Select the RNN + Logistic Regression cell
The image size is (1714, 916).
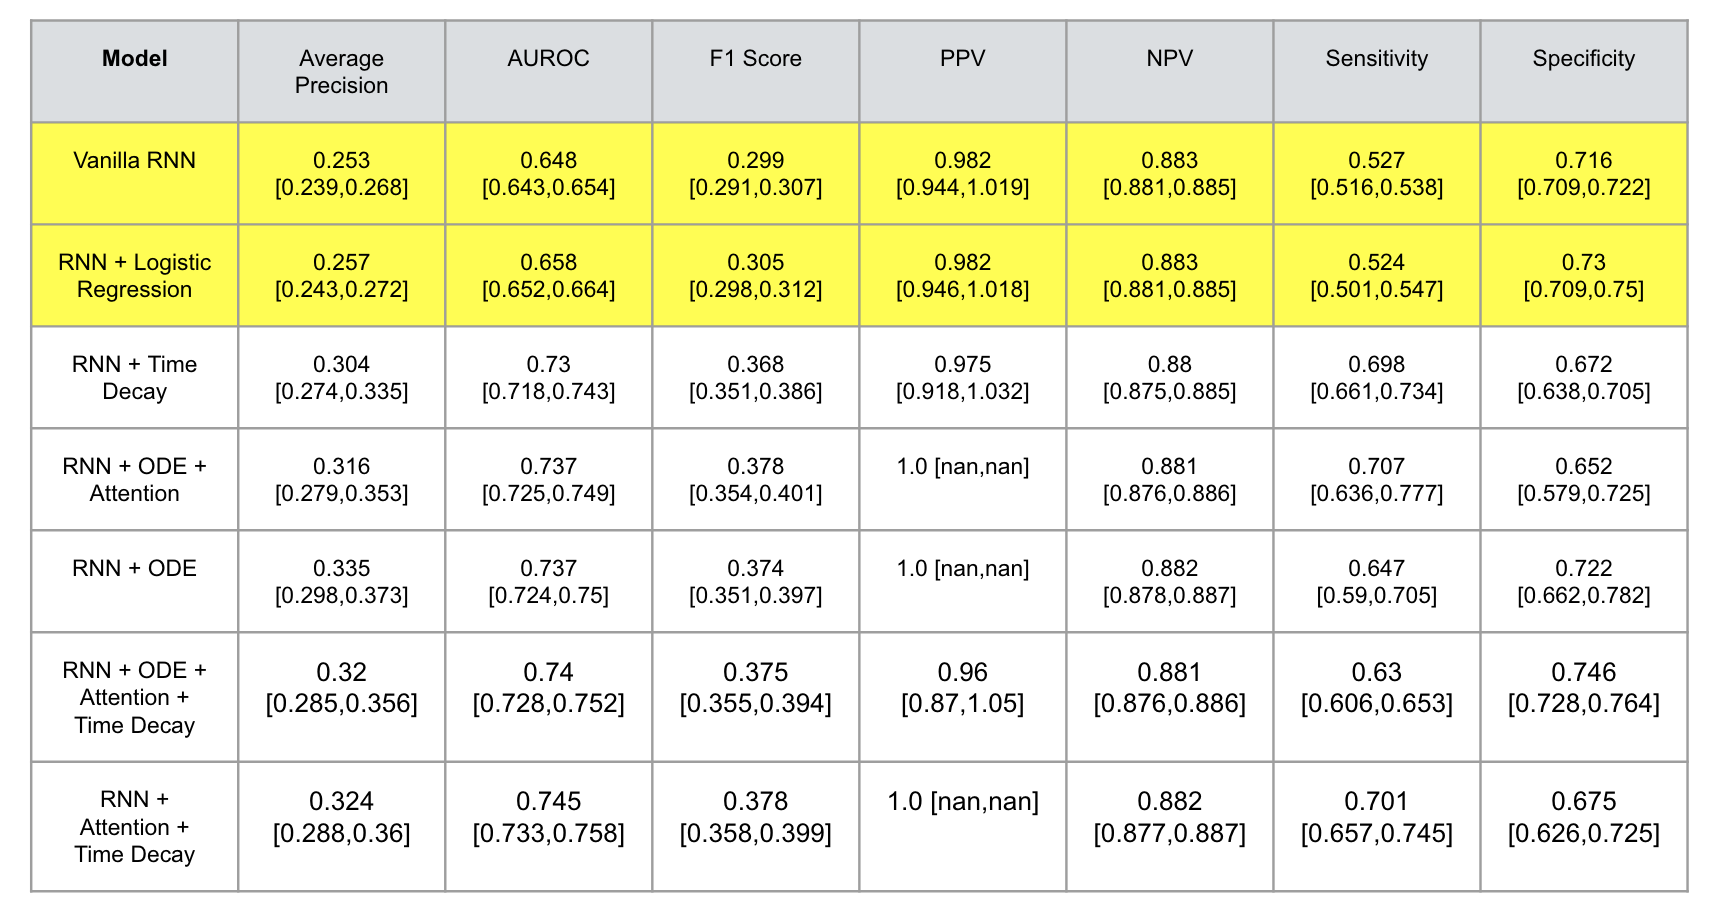135,276
